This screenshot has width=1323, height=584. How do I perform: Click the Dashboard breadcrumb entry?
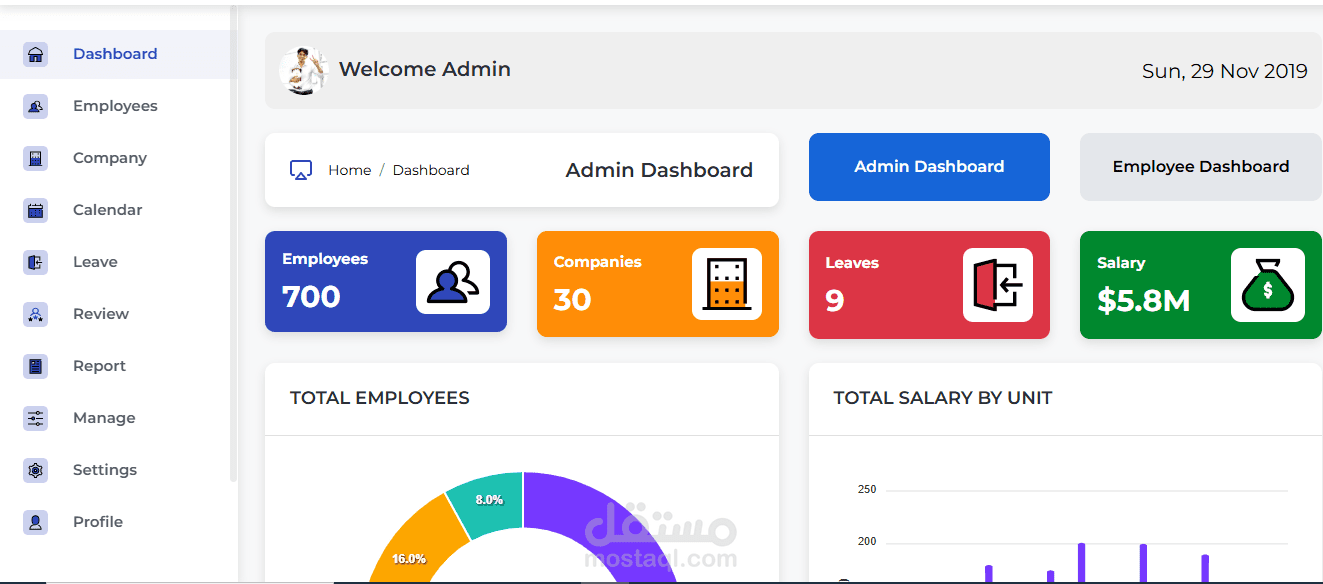tap(431, 170)
